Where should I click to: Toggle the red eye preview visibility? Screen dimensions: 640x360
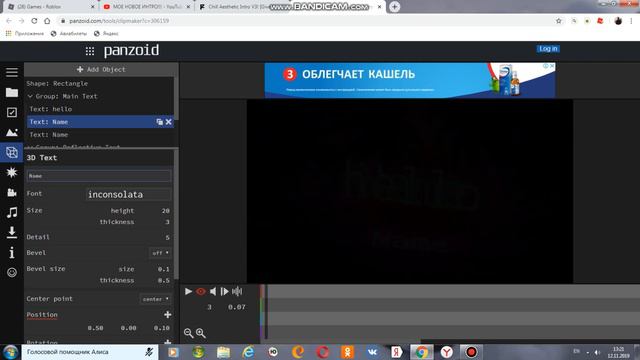(x=200, y=291)
